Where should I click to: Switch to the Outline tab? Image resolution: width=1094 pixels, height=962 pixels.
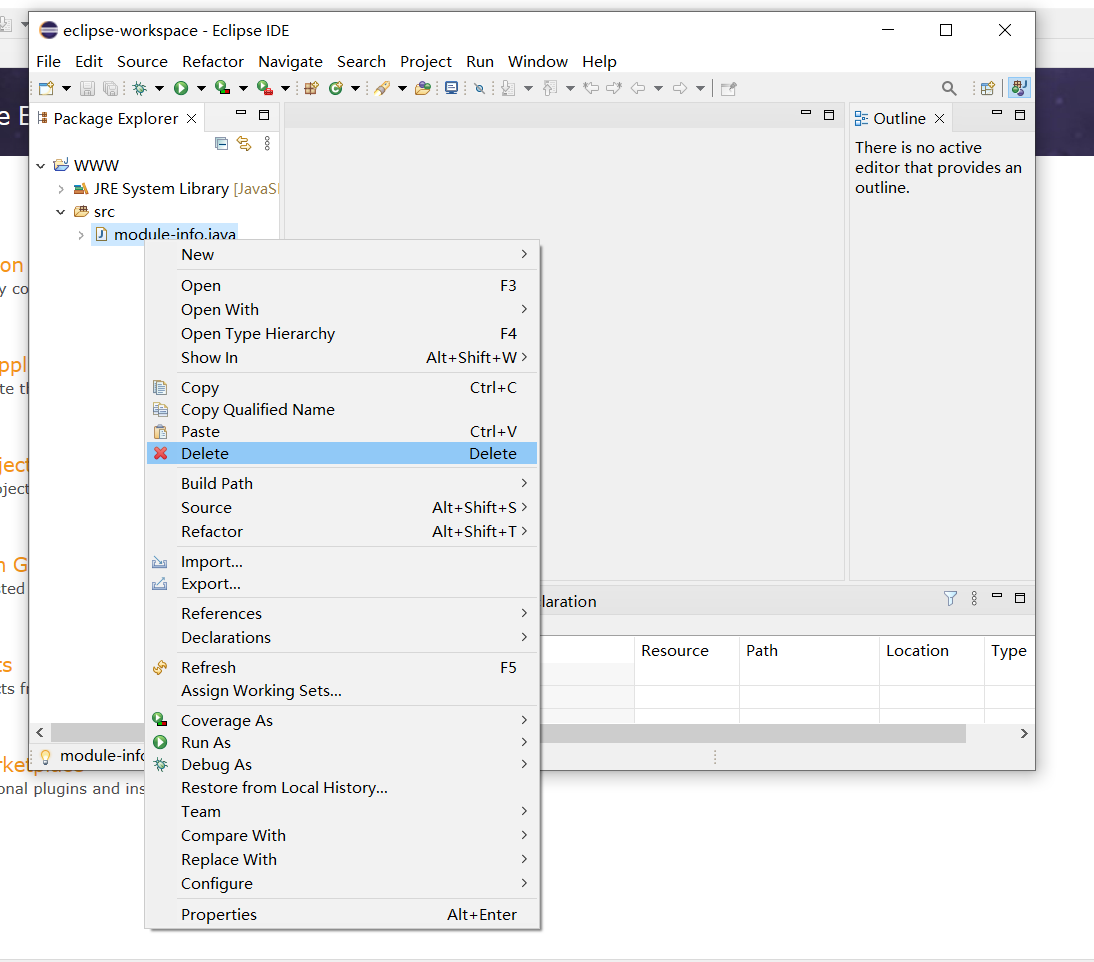tap(899, 119)
